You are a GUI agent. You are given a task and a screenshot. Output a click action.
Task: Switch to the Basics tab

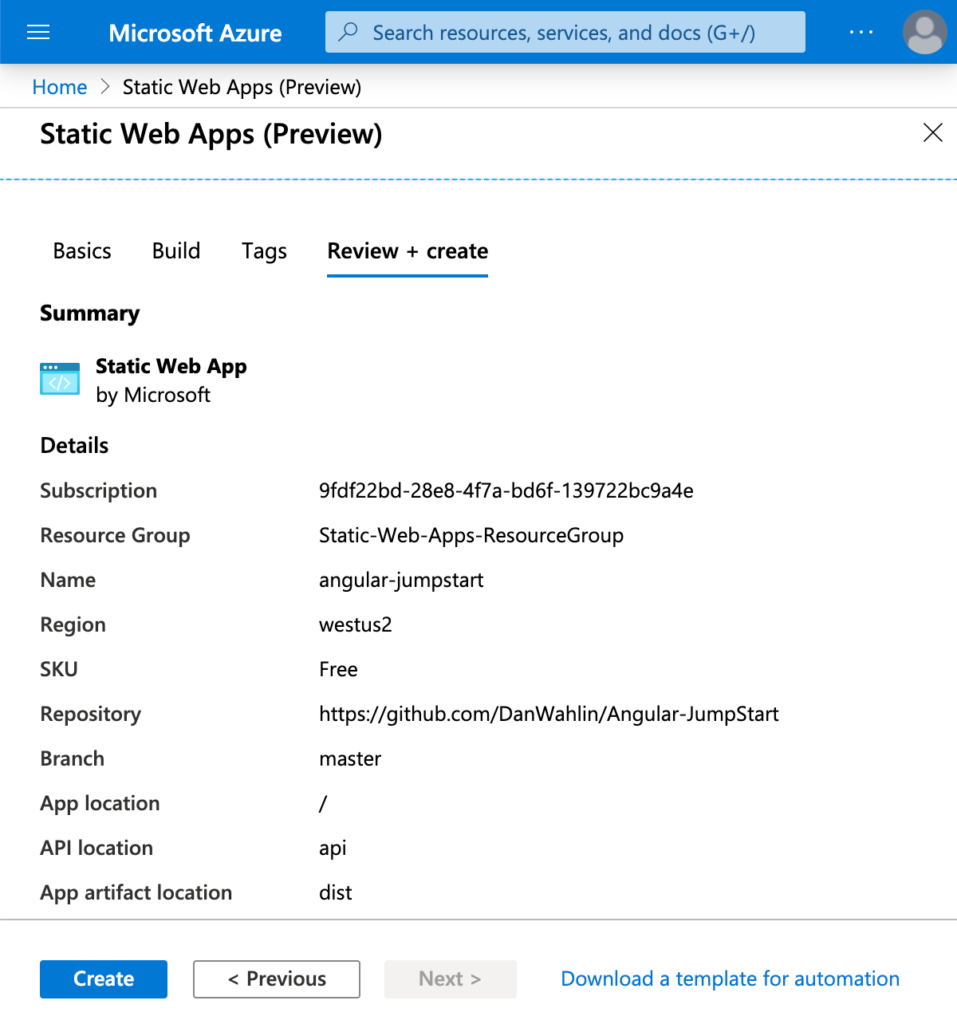[82, 251]
